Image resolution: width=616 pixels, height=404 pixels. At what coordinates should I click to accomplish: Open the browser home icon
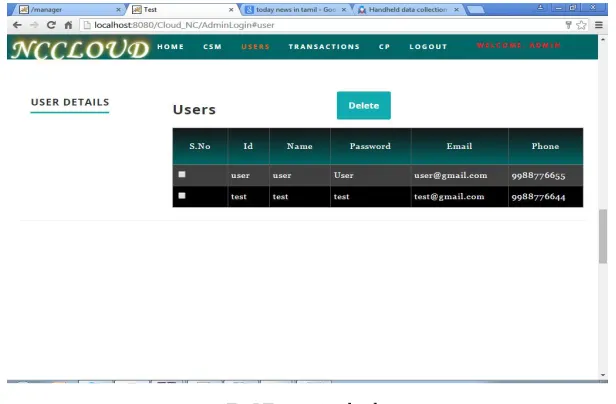tap(68, 25)
